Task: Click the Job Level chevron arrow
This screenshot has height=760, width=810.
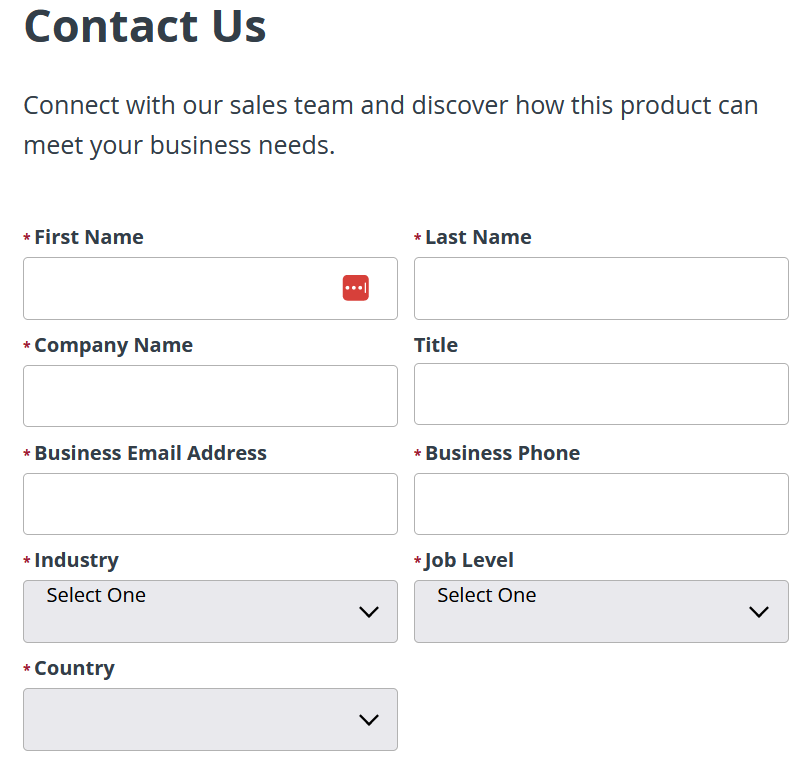Action: pyautogui.click(x=759, y=612)
